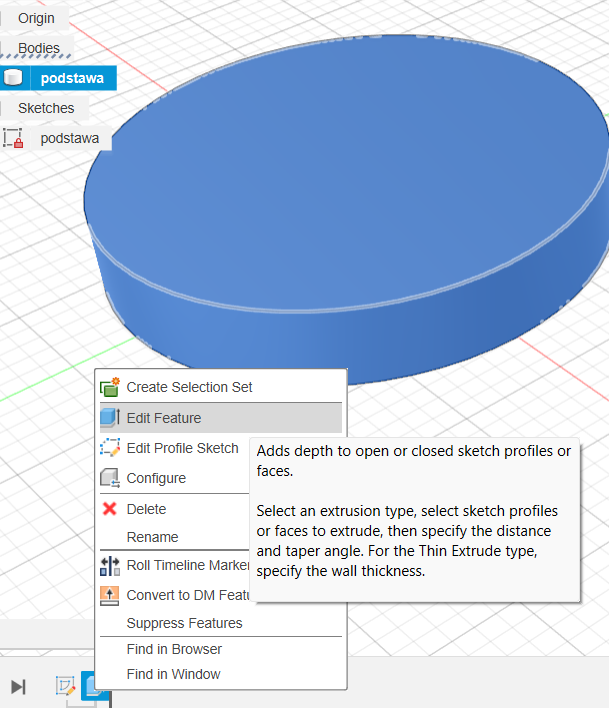Click the extrude feature in the timeline
This screenshot has width=609, height=708.
pos(93,688)
